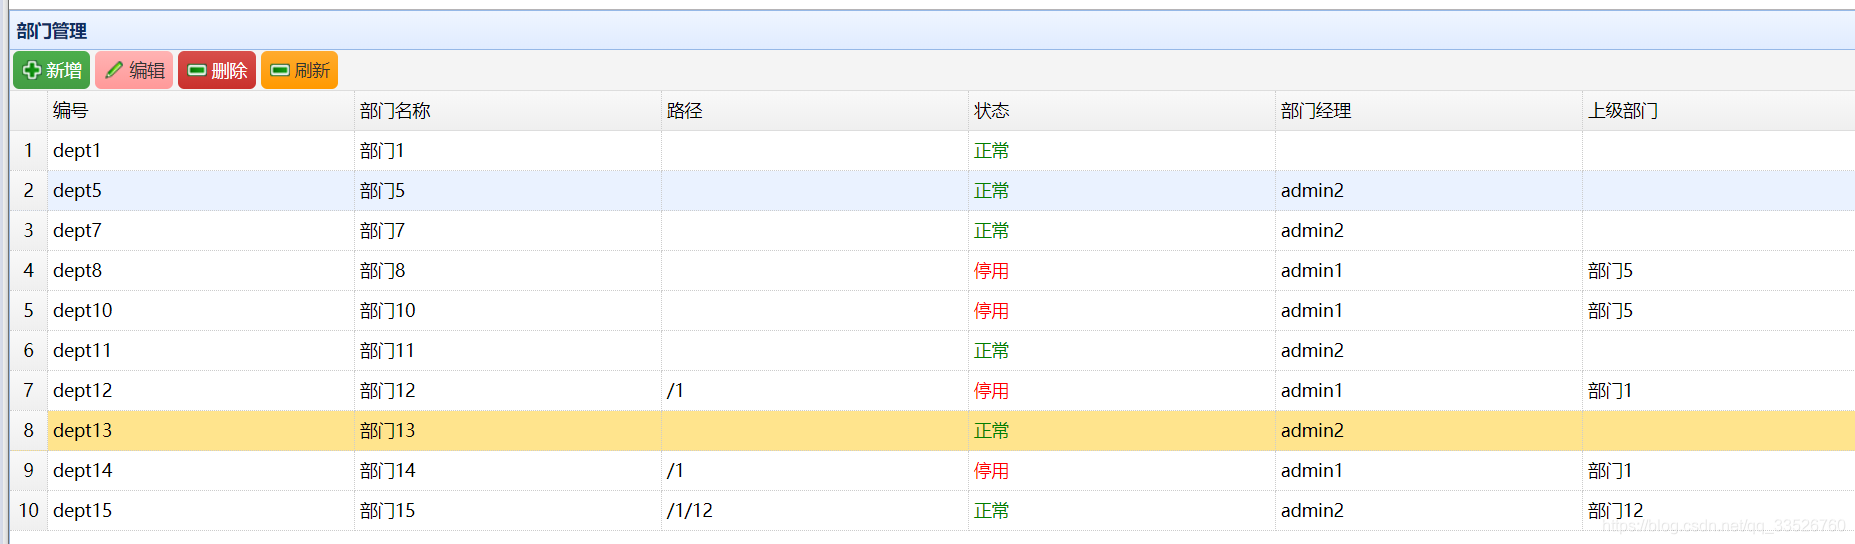Select the highlighted dept13 cell

click(x=200, y=430)
